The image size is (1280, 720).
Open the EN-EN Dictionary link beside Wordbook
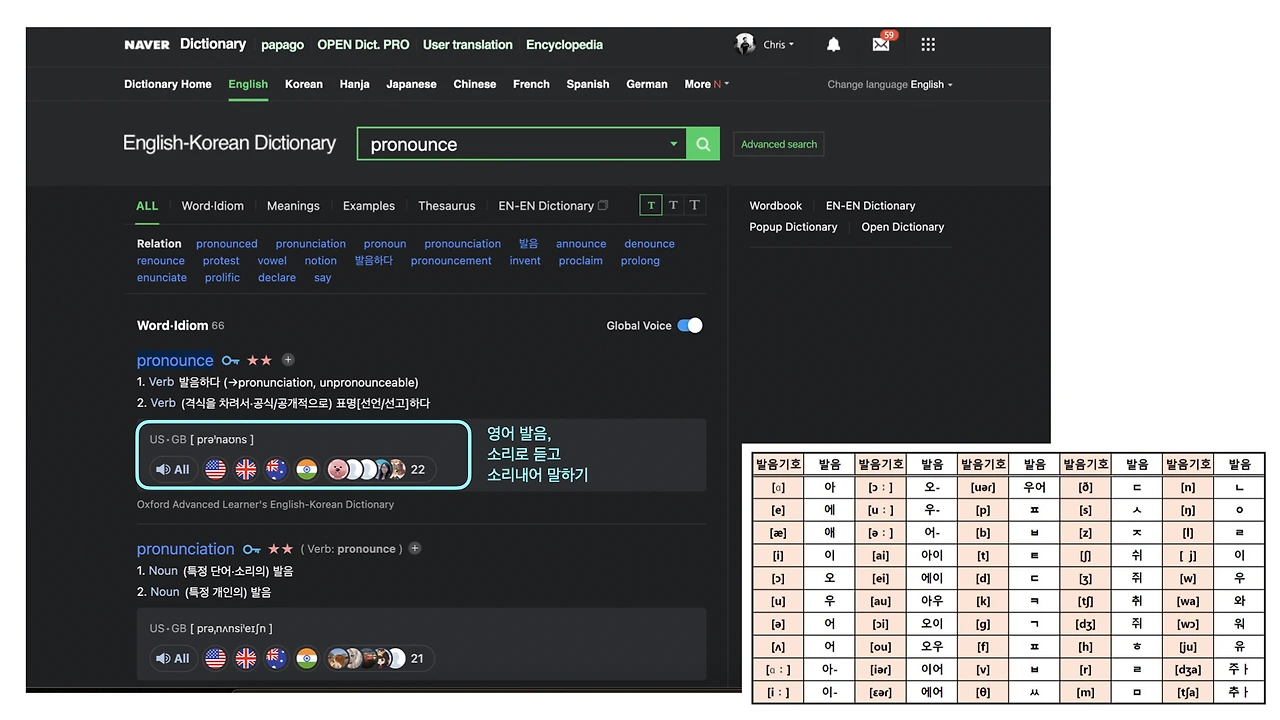tap(870, 206)
